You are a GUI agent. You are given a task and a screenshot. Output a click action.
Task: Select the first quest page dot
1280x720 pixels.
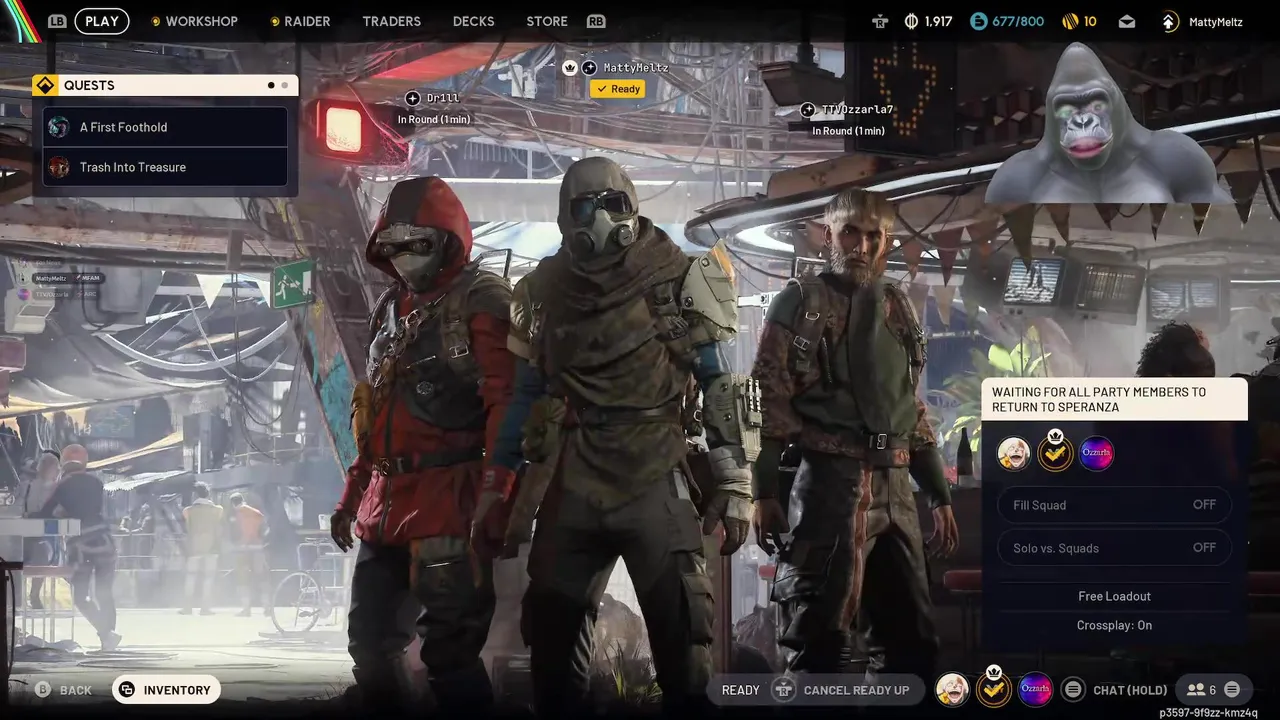click(x=271, y=86)
